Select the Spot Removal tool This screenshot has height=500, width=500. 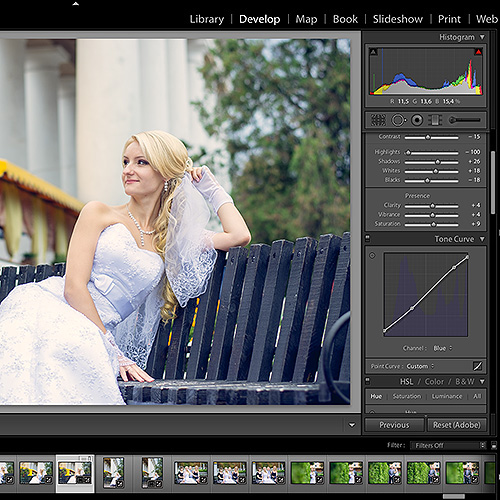398,120
